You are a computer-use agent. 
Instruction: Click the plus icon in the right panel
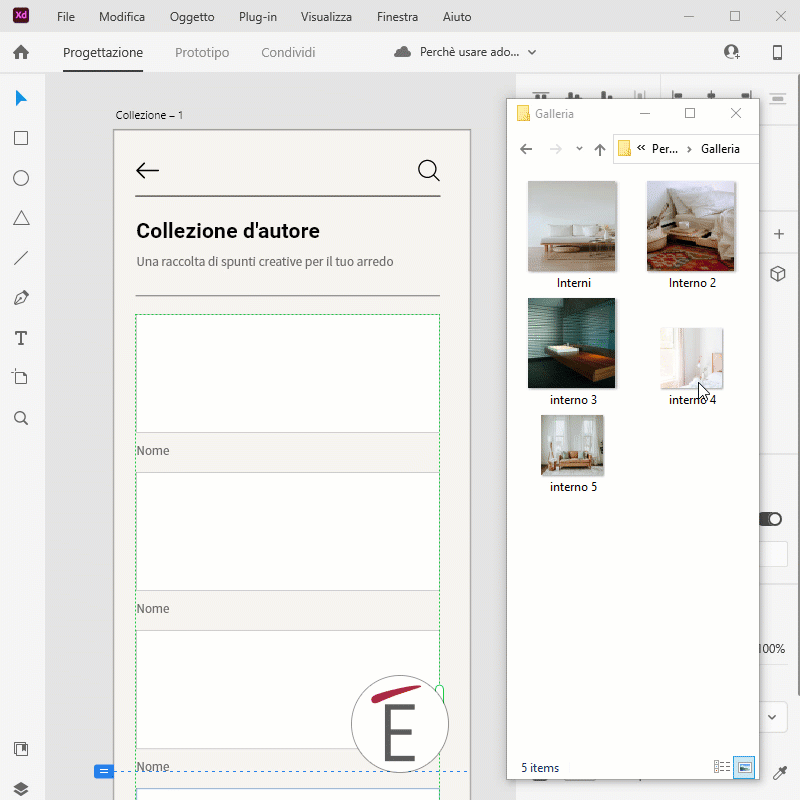[x=779, y=234]
